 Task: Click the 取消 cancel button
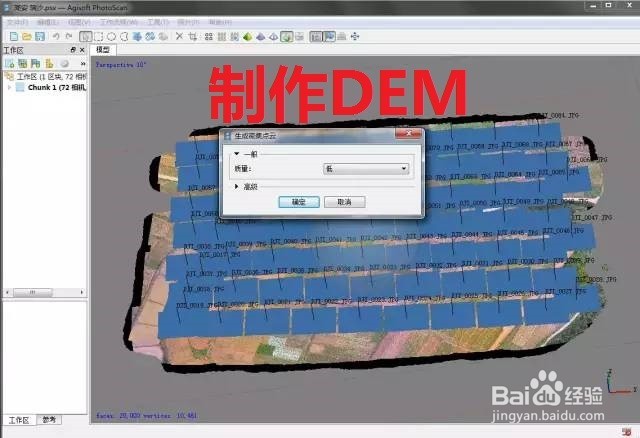344,202
